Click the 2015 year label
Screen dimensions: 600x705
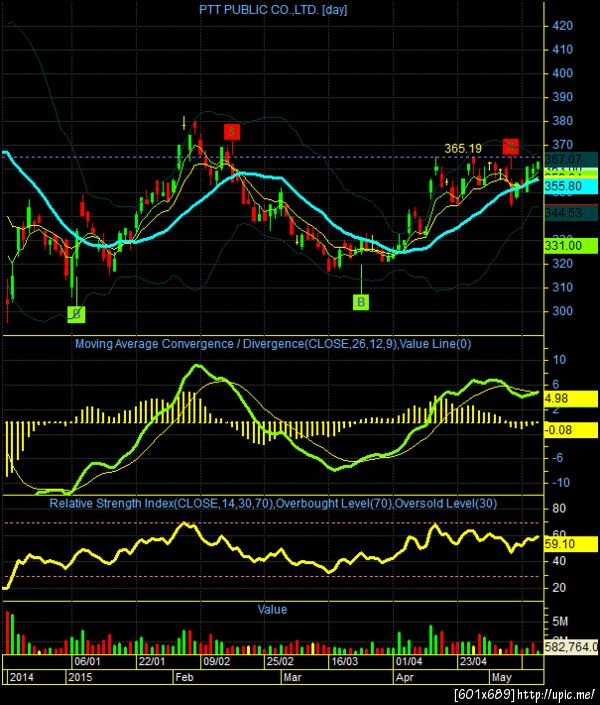tap(80, 677)
